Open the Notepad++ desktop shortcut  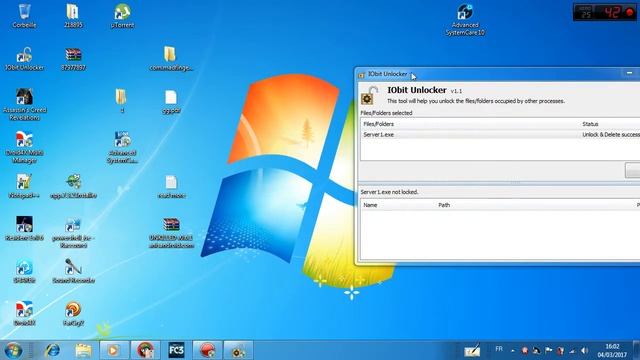pyautogui.click(x=24, y=186)
